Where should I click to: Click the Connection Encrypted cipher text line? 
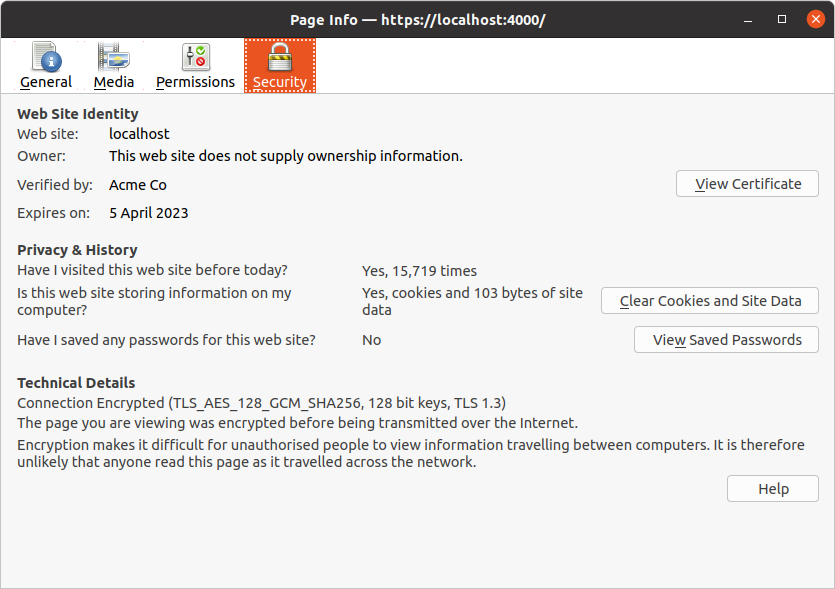[262, 403]
